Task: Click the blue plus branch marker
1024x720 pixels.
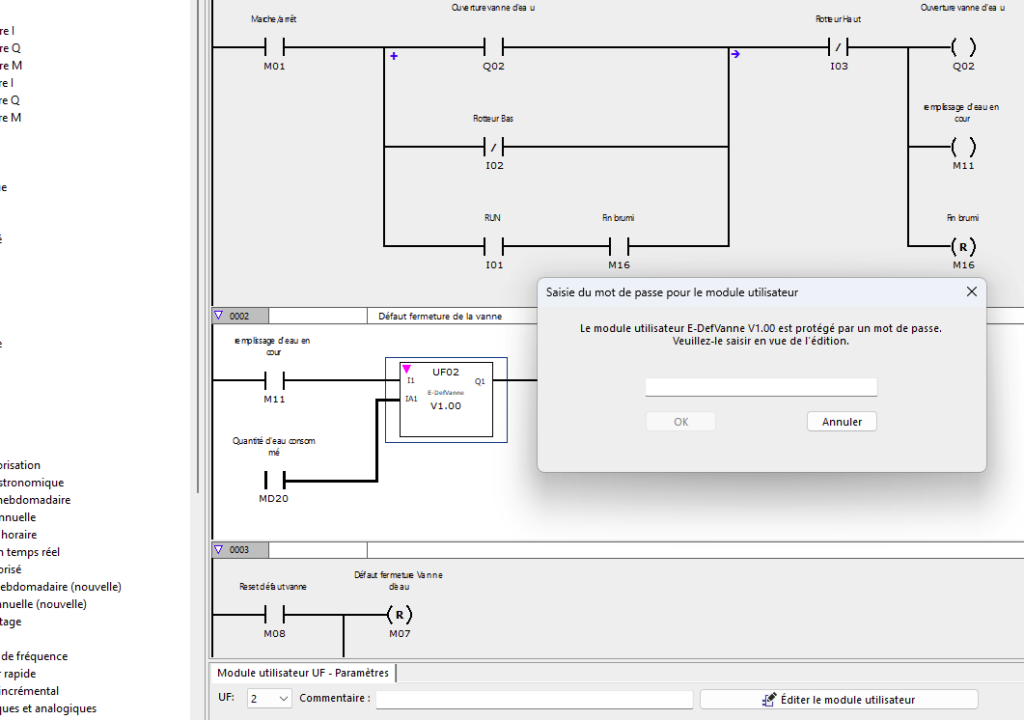Action: pyautogui.click(x=394, y=56)
